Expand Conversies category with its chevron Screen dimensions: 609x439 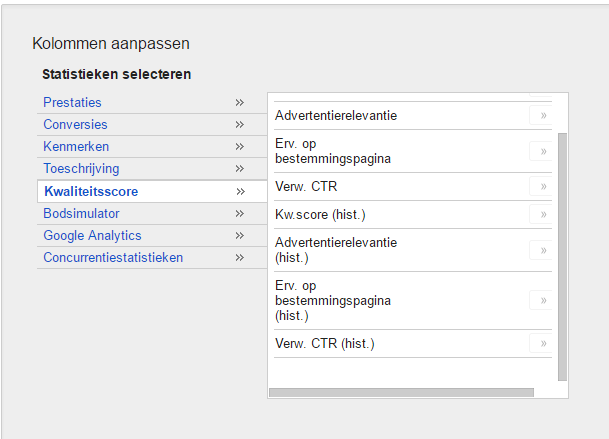[x=240, y=125]
